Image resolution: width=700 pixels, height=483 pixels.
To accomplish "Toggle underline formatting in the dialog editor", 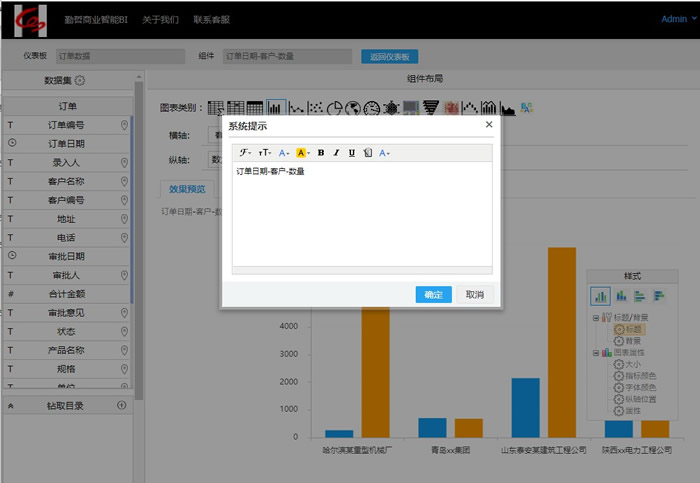I will click(x=352, y=153).
